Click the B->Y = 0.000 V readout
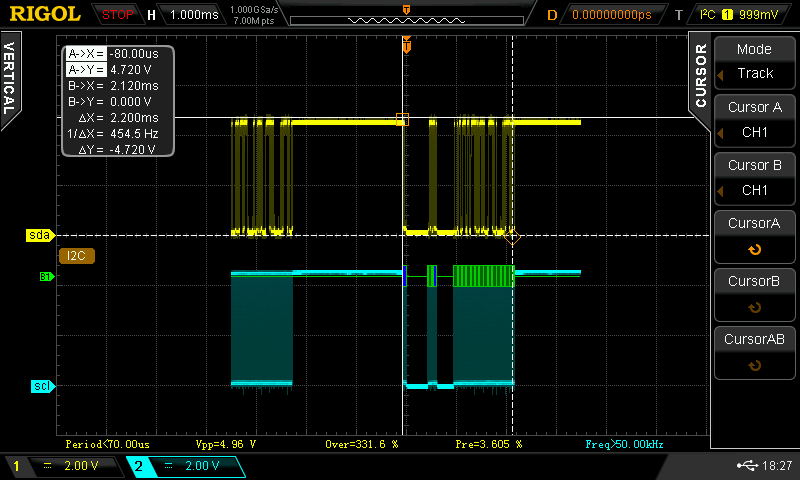 coord(110,102)
